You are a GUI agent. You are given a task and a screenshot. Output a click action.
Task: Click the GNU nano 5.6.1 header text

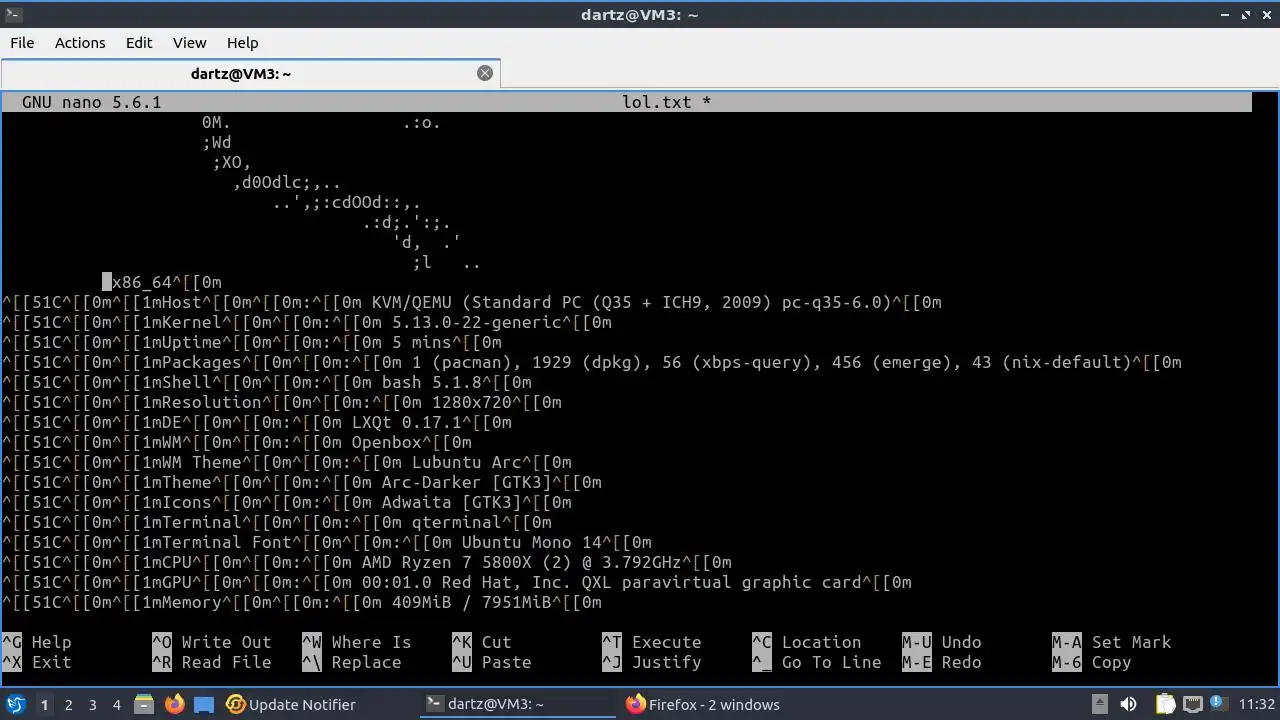pos(91,102)
